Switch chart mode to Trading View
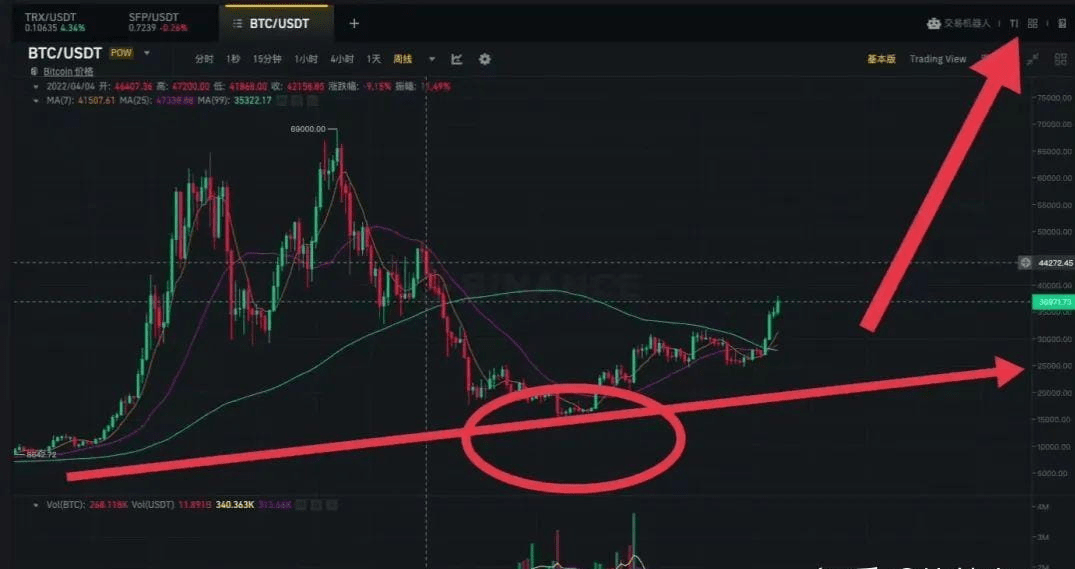Image resolution: width=1075 pixels, height=569 pixels. click(937, 59)
